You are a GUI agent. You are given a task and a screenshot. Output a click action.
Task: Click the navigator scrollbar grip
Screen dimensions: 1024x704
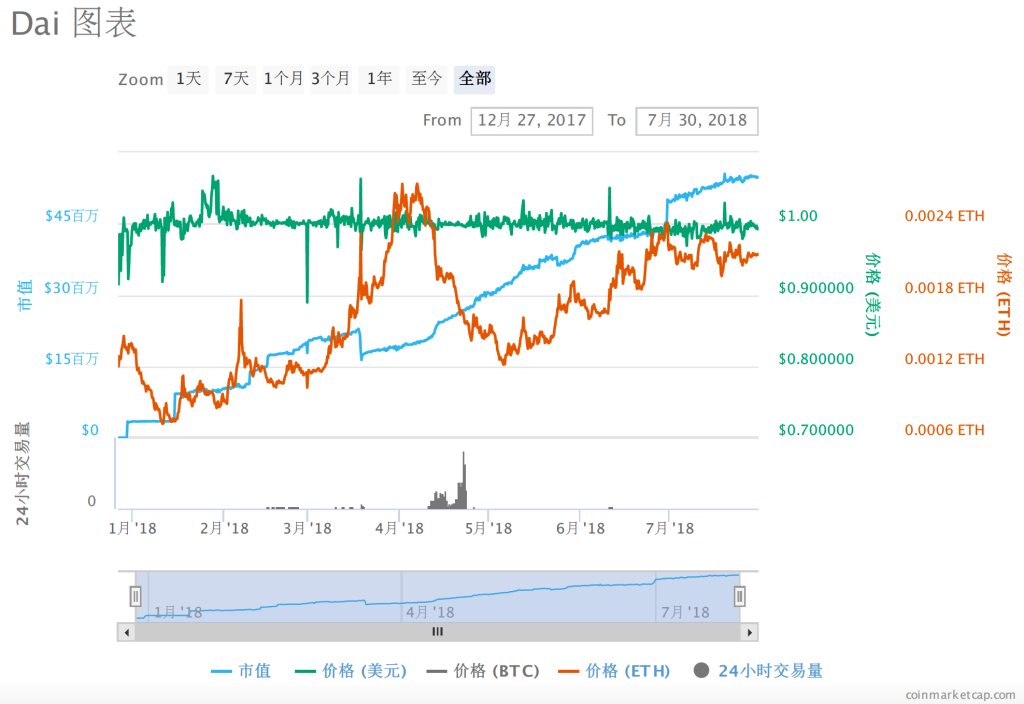(437, 632)
